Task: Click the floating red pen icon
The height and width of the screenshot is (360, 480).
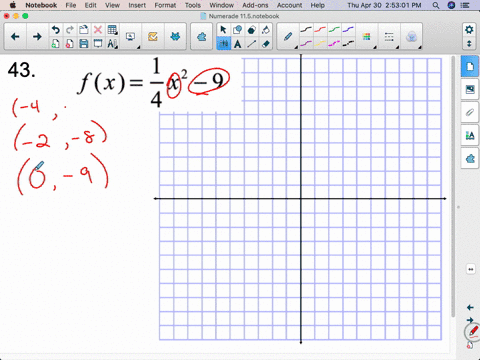Action: click(473, 331)
